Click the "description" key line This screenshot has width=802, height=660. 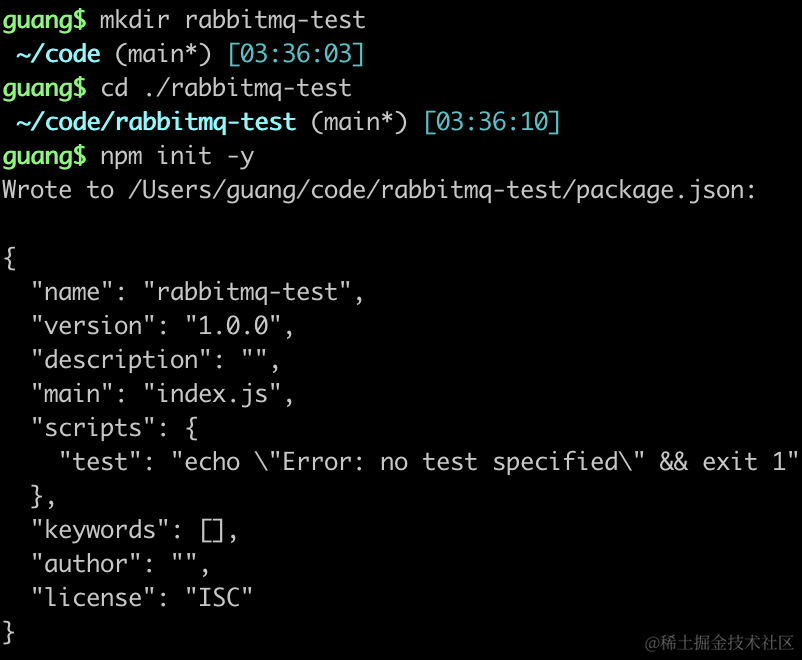[x=155, y=360]
